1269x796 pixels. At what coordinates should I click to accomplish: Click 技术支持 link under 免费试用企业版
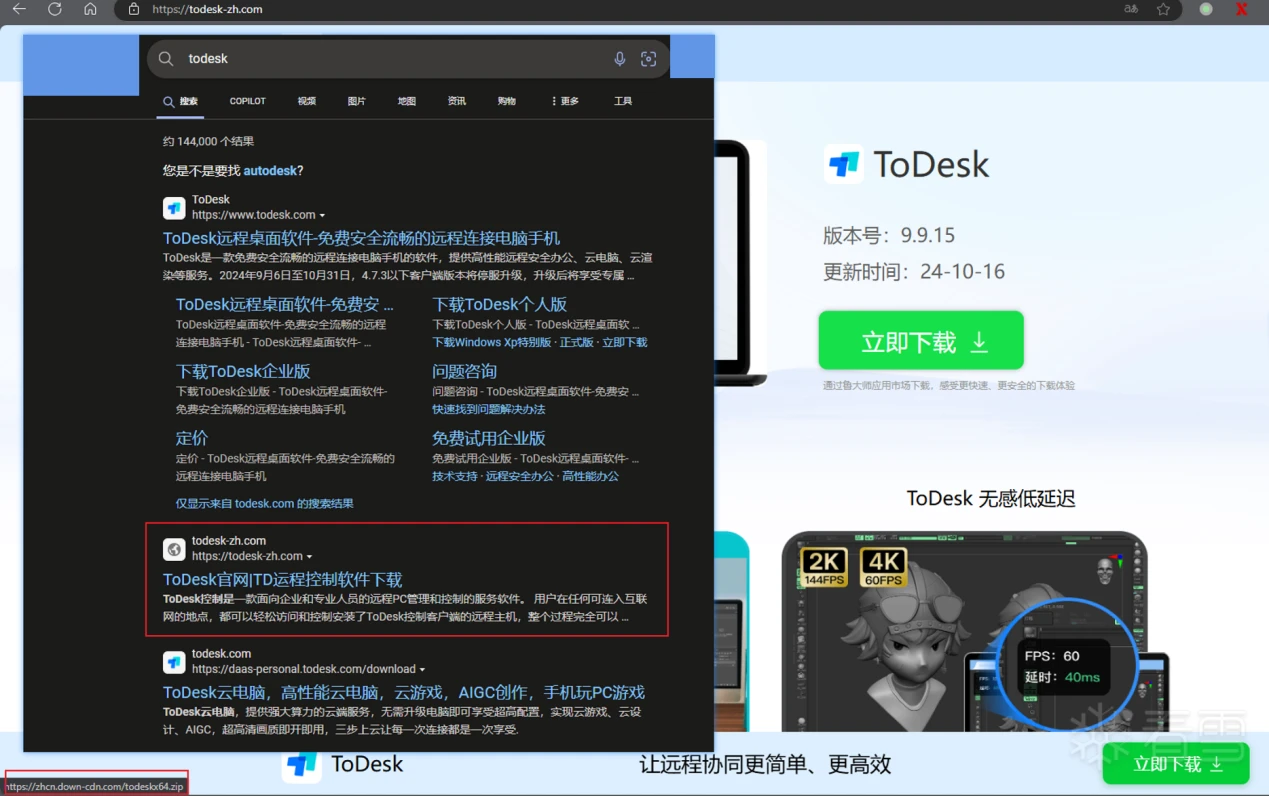pos(454,476)
